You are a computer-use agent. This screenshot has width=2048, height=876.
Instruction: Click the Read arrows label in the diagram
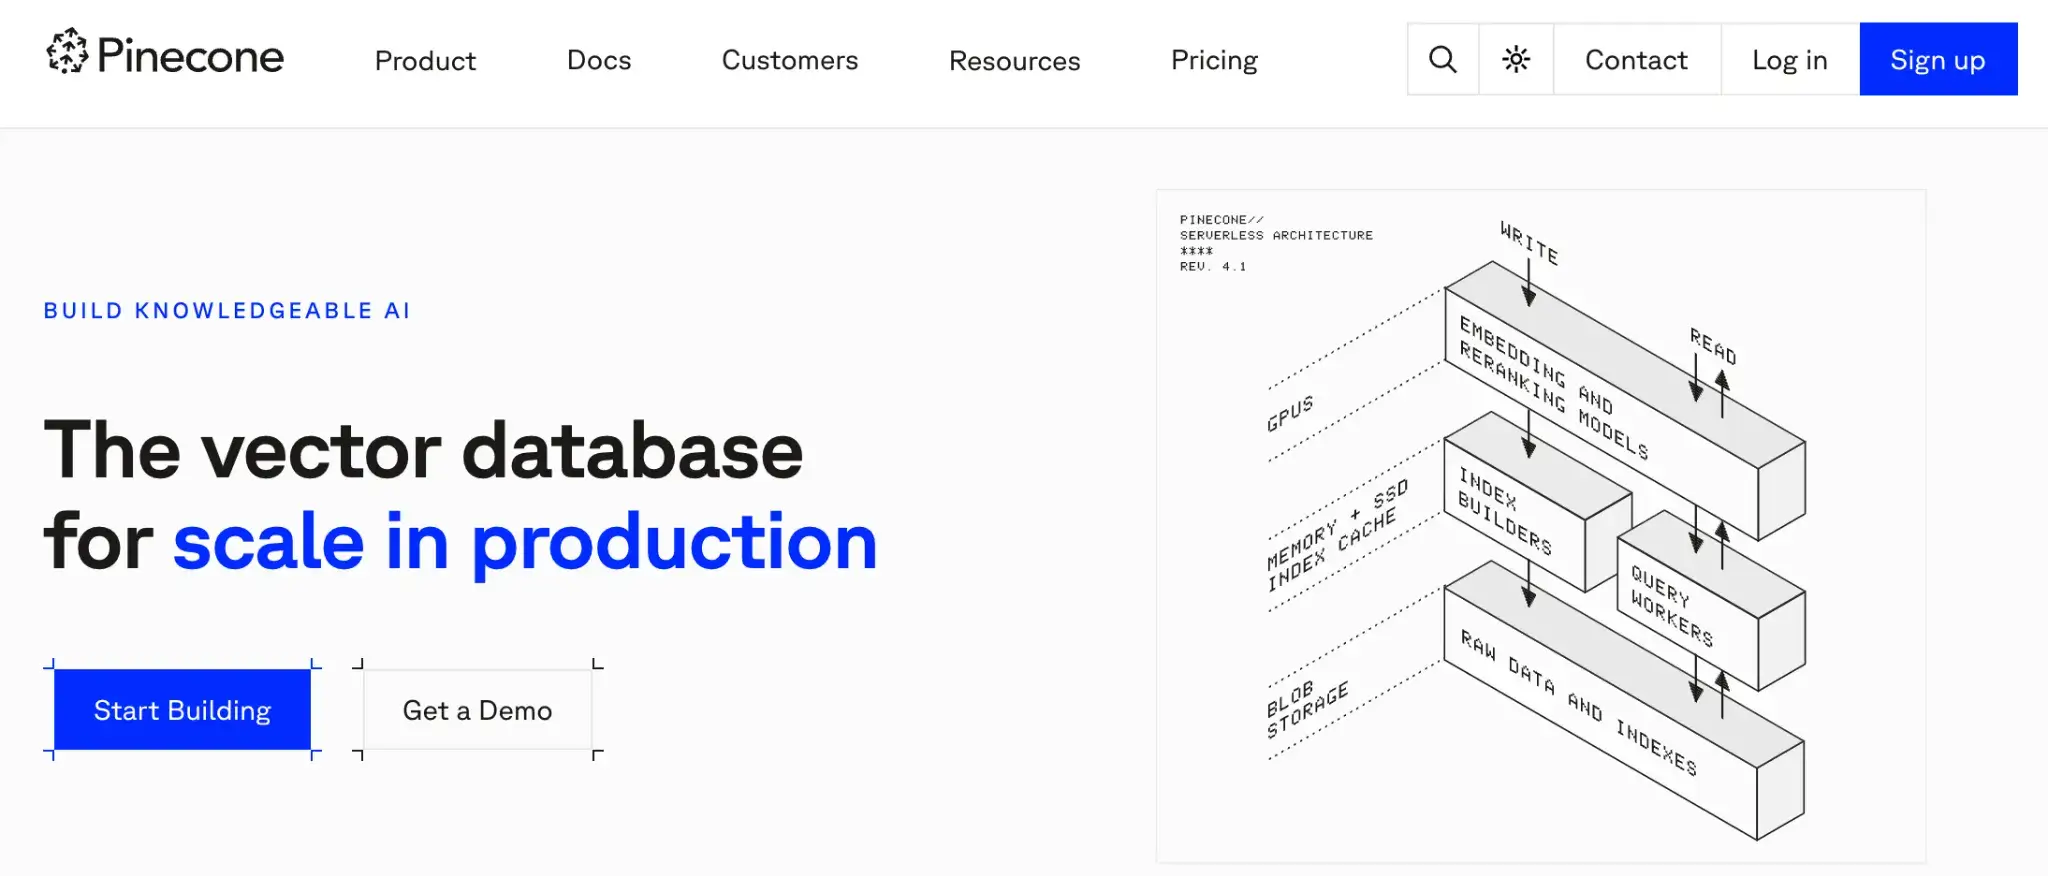[x=1712, y=346]
